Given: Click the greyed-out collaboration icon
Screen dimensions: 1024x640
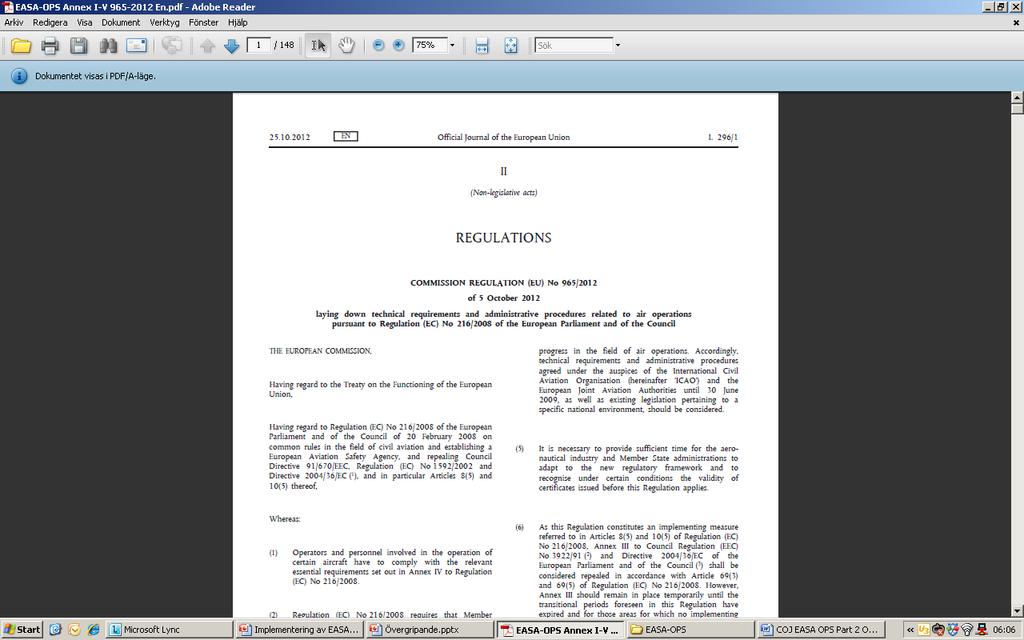Looking at the screenshot, I should tap(172, 46).
